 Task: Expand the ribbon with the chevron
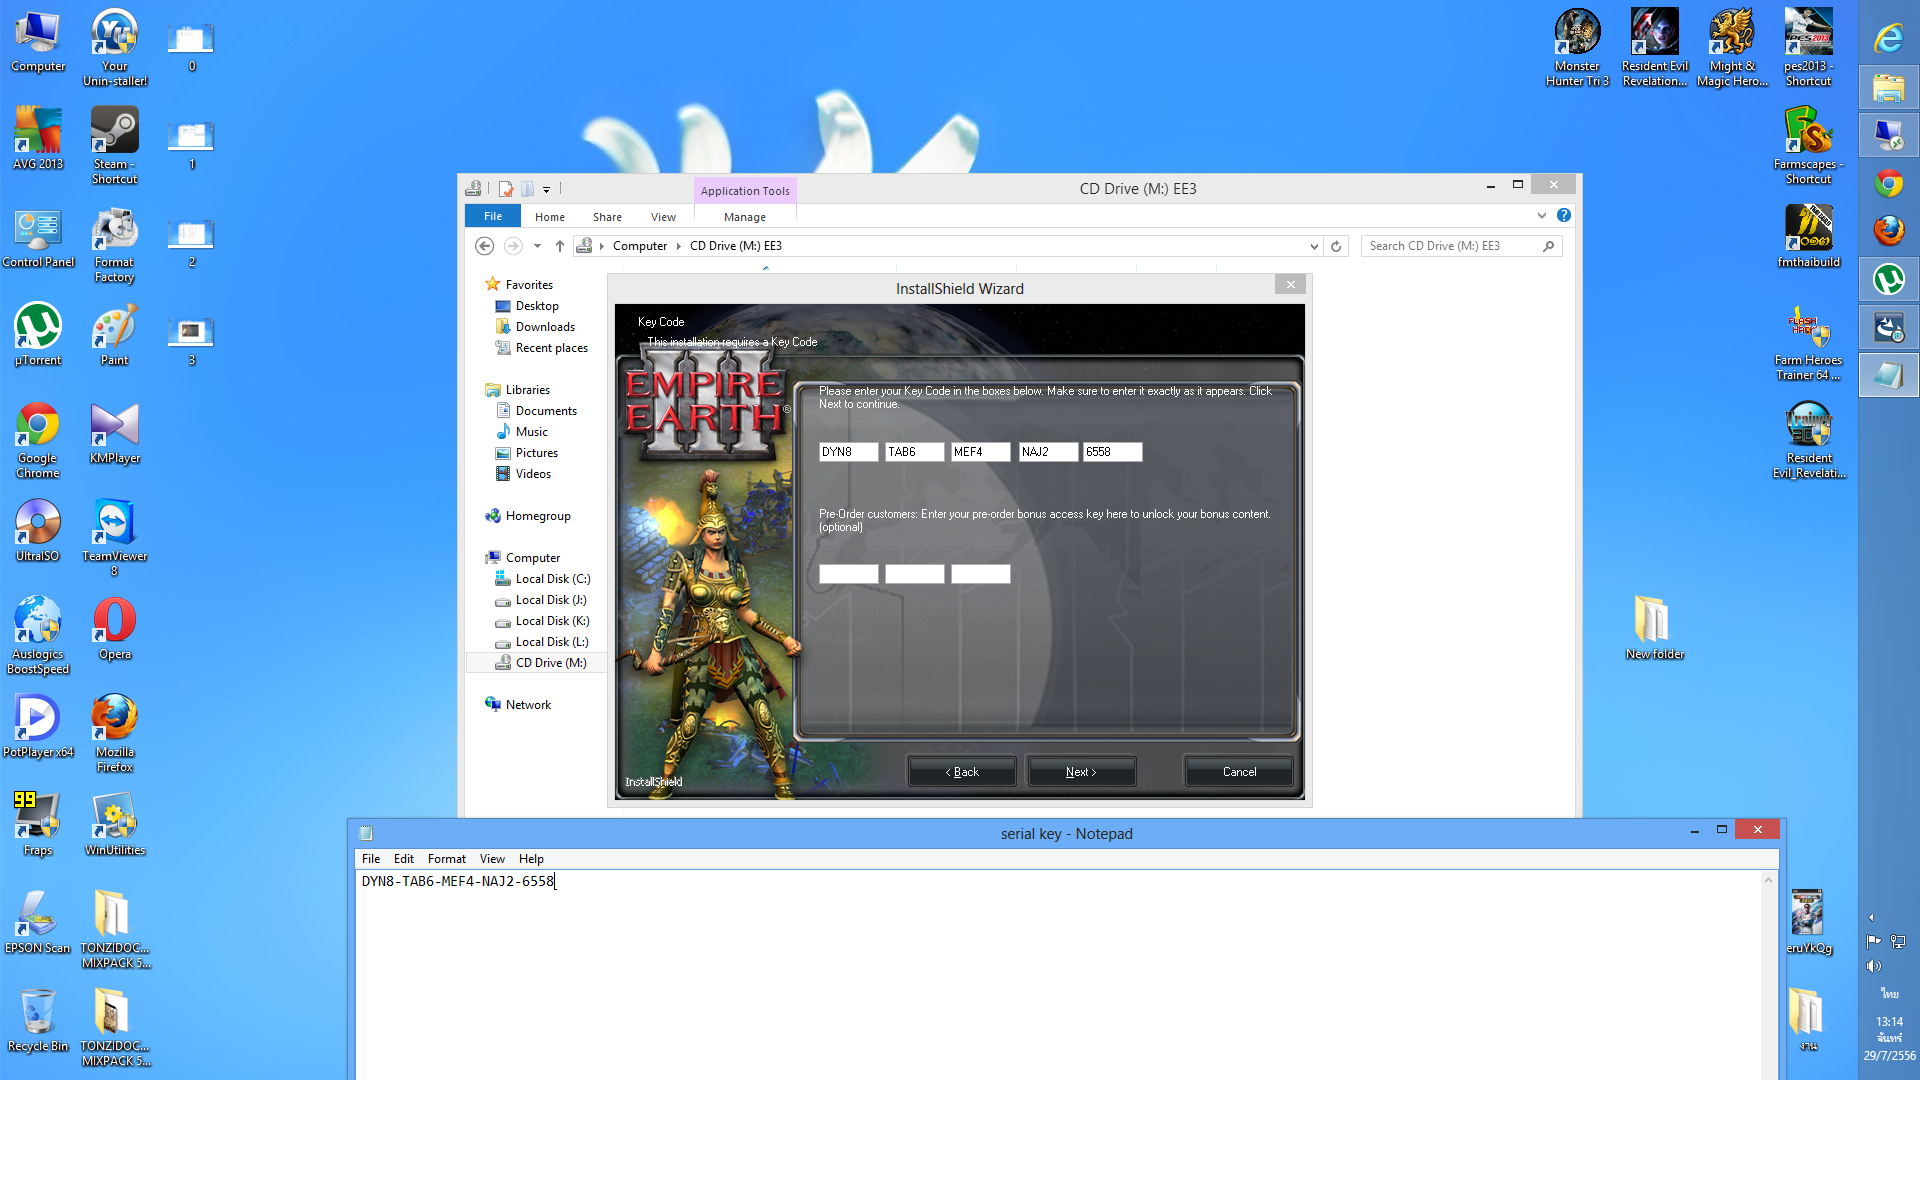click(x=1542, y=216)
